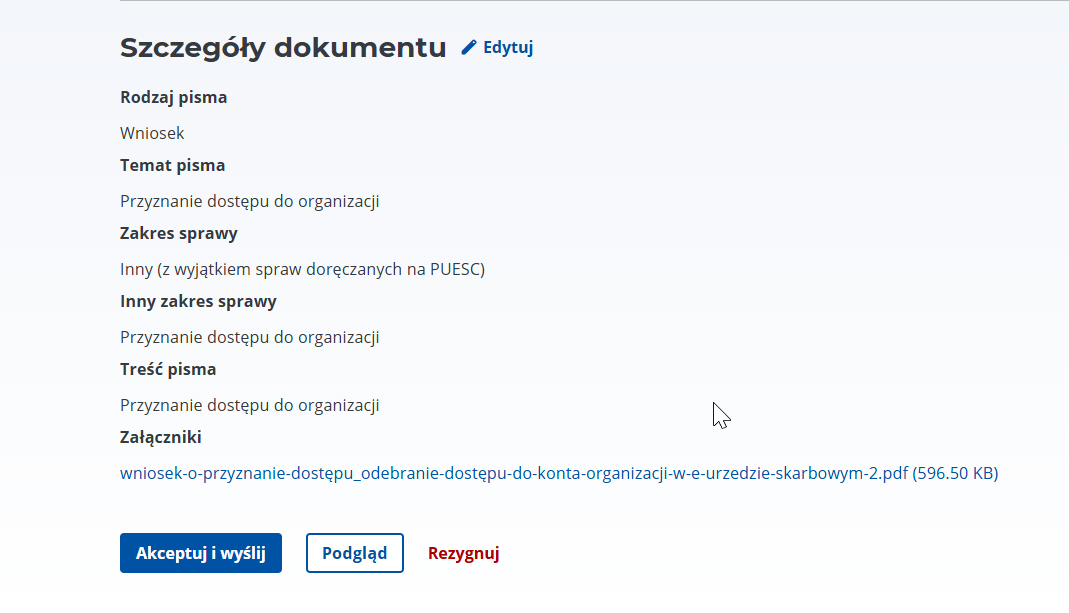Screen dimensions: 1069x613
Task: Open the attached wniosek PDF file link
Action: tap(514, 473)
